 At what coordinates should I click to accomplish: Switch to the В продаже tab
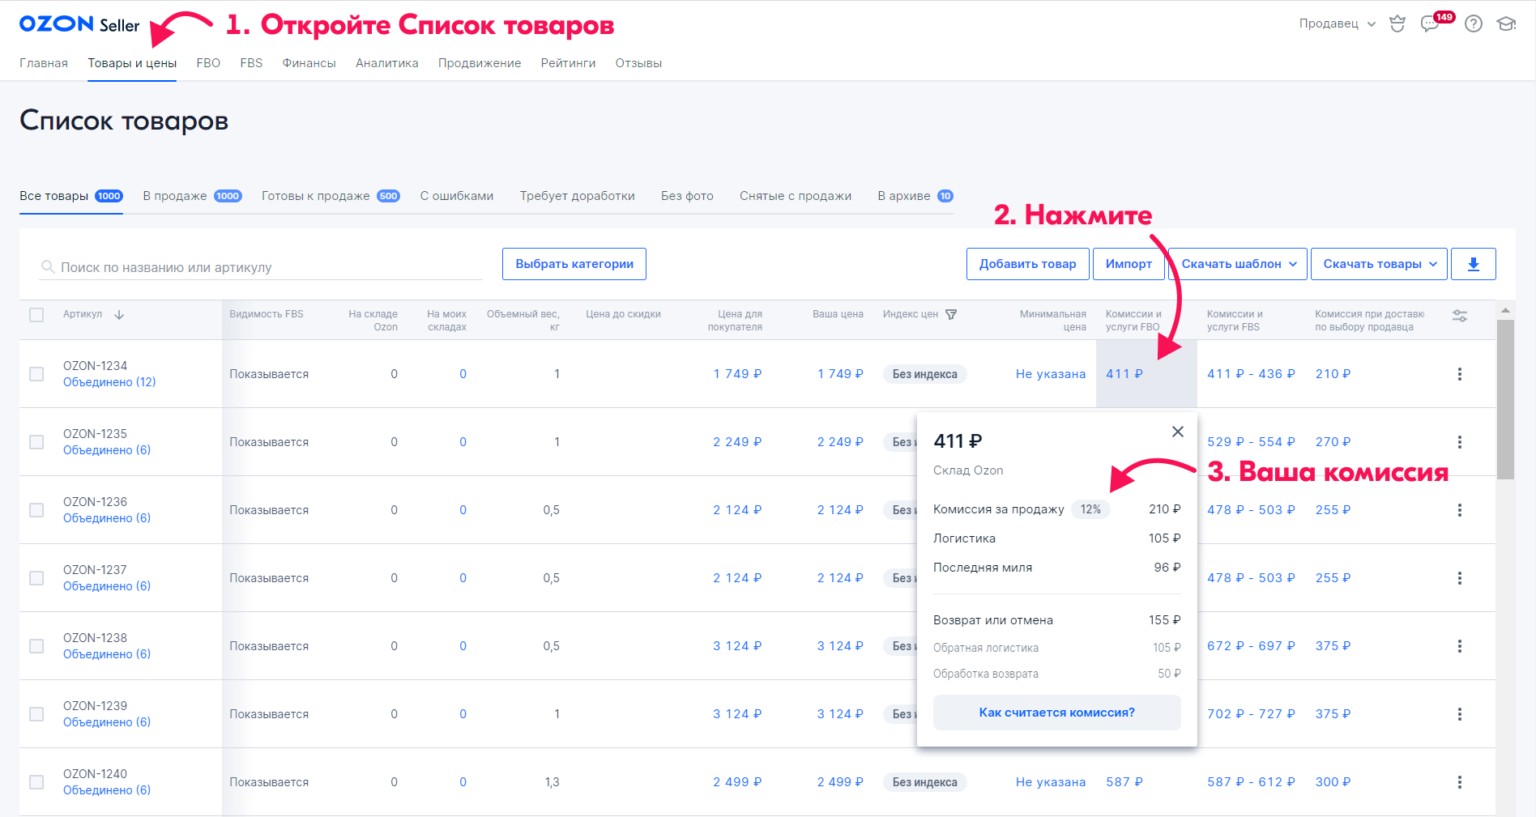pos(192,196)
